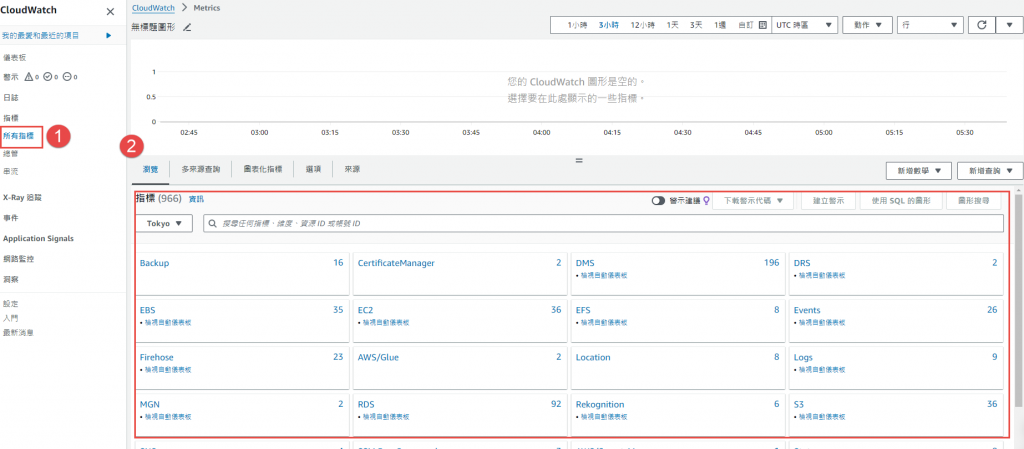
Task: Switch to the 多來源查詢 tab
Action: 200,169
